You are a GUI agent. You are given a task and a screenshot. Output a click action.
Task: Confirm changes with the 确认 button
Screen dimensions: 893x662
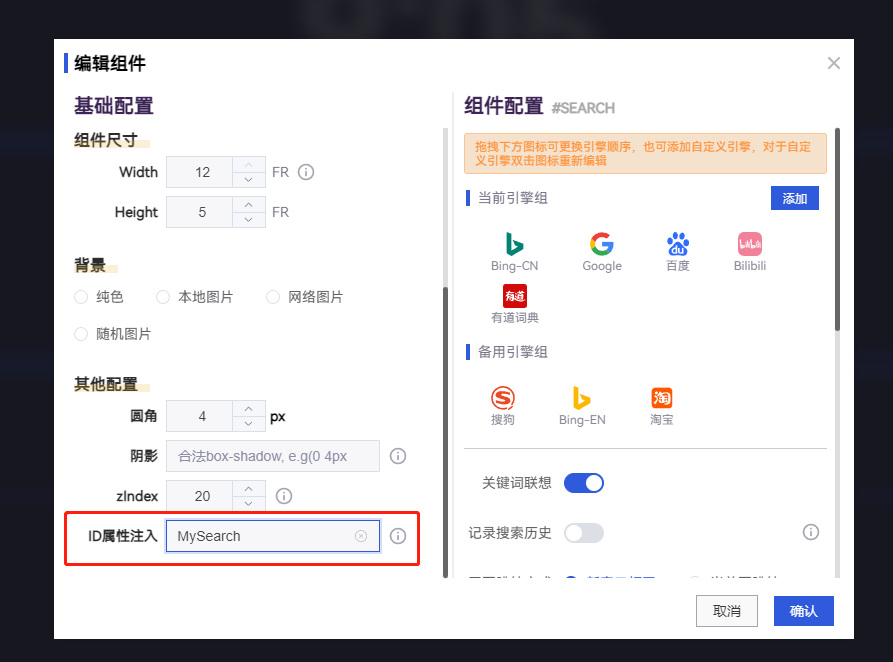click(x=803, y=611)
